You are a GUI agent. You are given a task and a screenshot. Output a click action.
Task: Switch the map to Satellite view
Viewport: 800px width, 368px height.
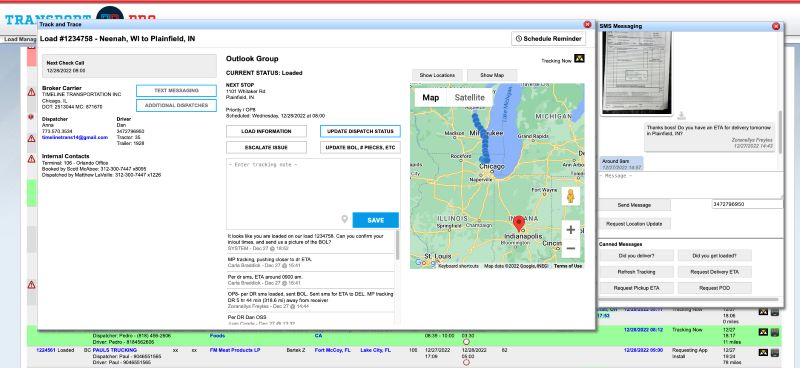469,97
